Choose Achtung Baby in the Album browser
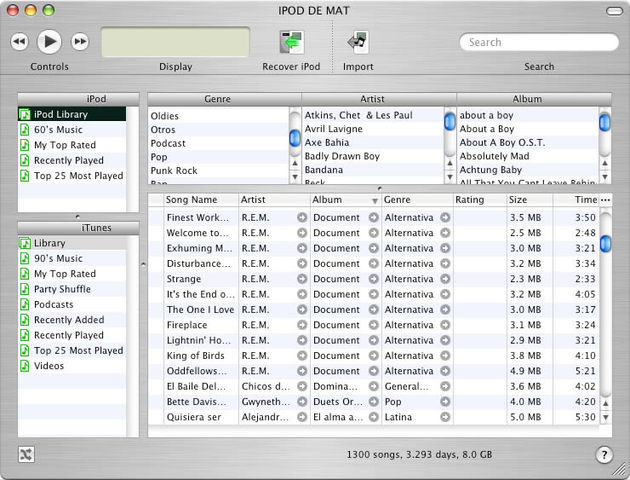 pos(528,170)
